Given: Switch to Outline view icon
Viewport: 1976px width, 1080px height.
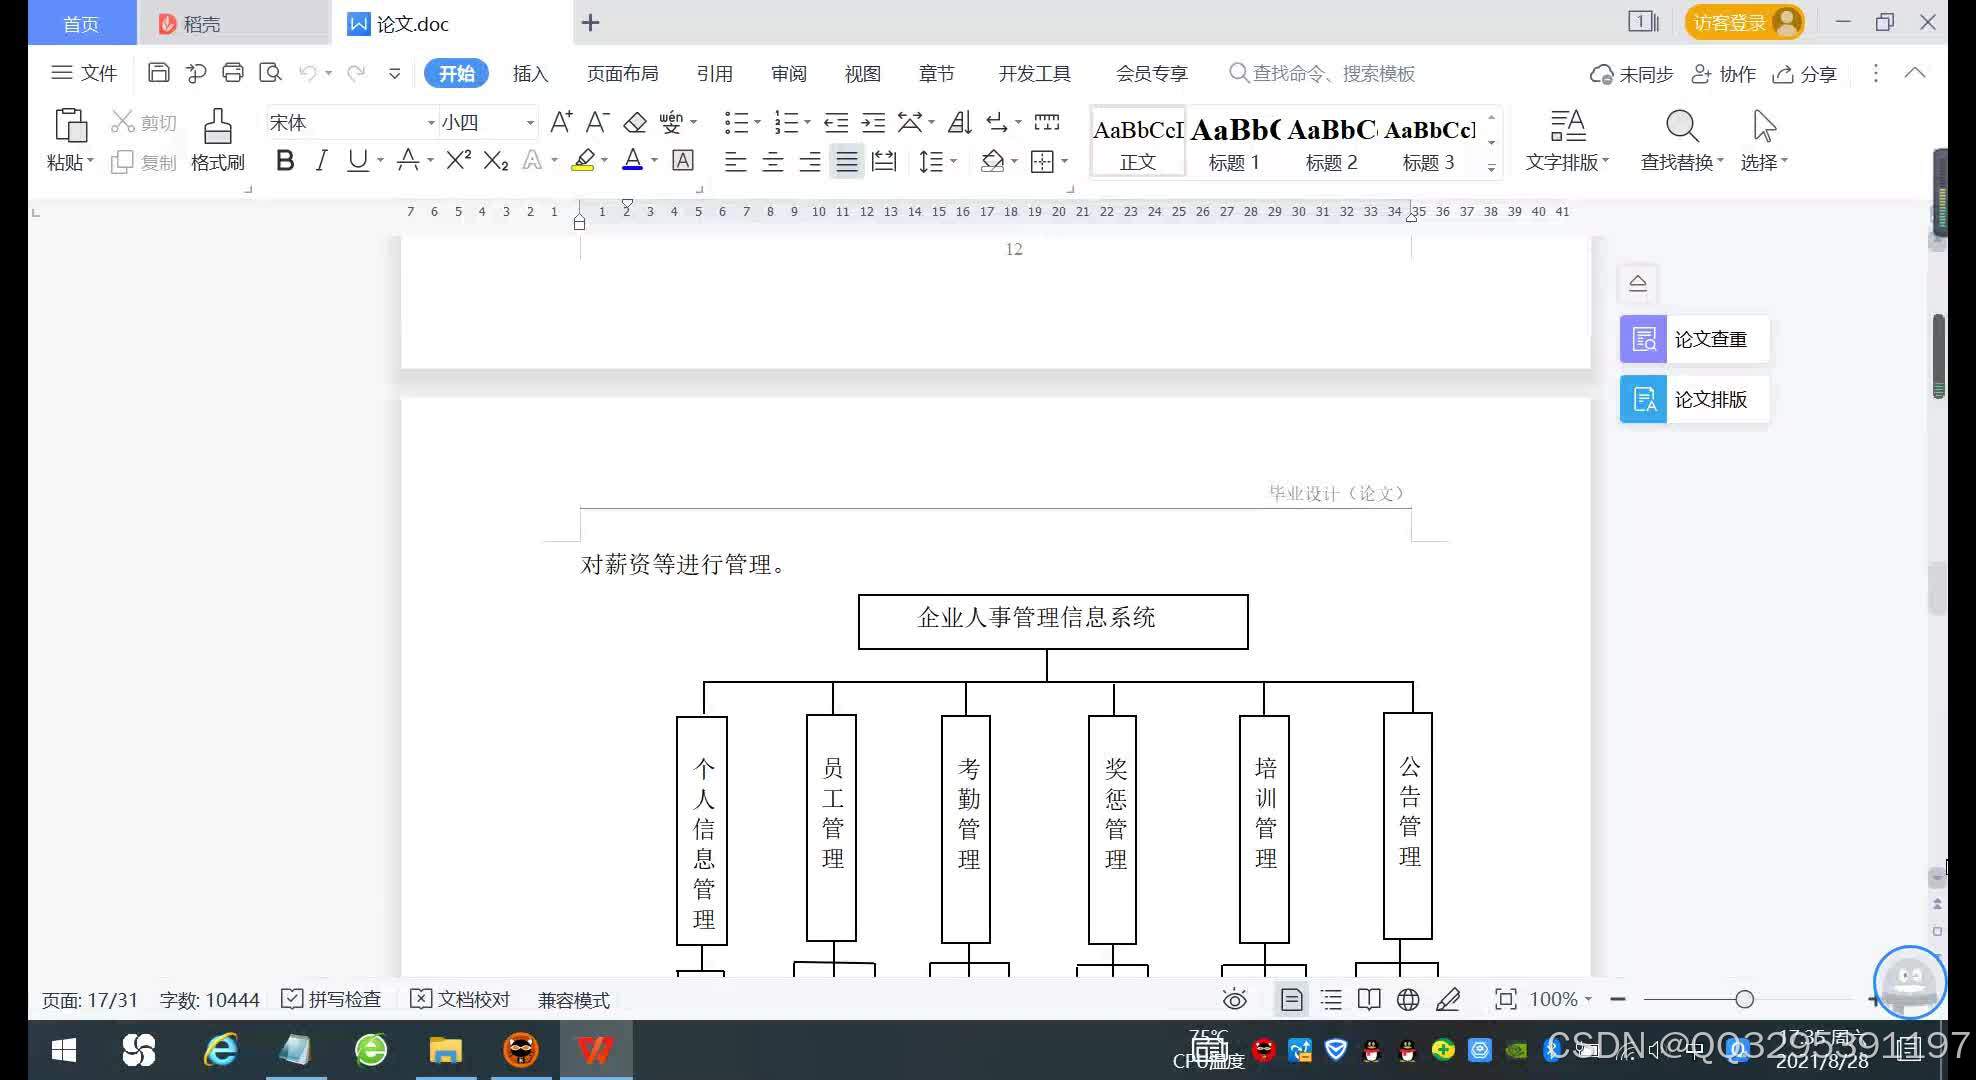Looking at the screenshot, I should click(x=1331, y=999).
